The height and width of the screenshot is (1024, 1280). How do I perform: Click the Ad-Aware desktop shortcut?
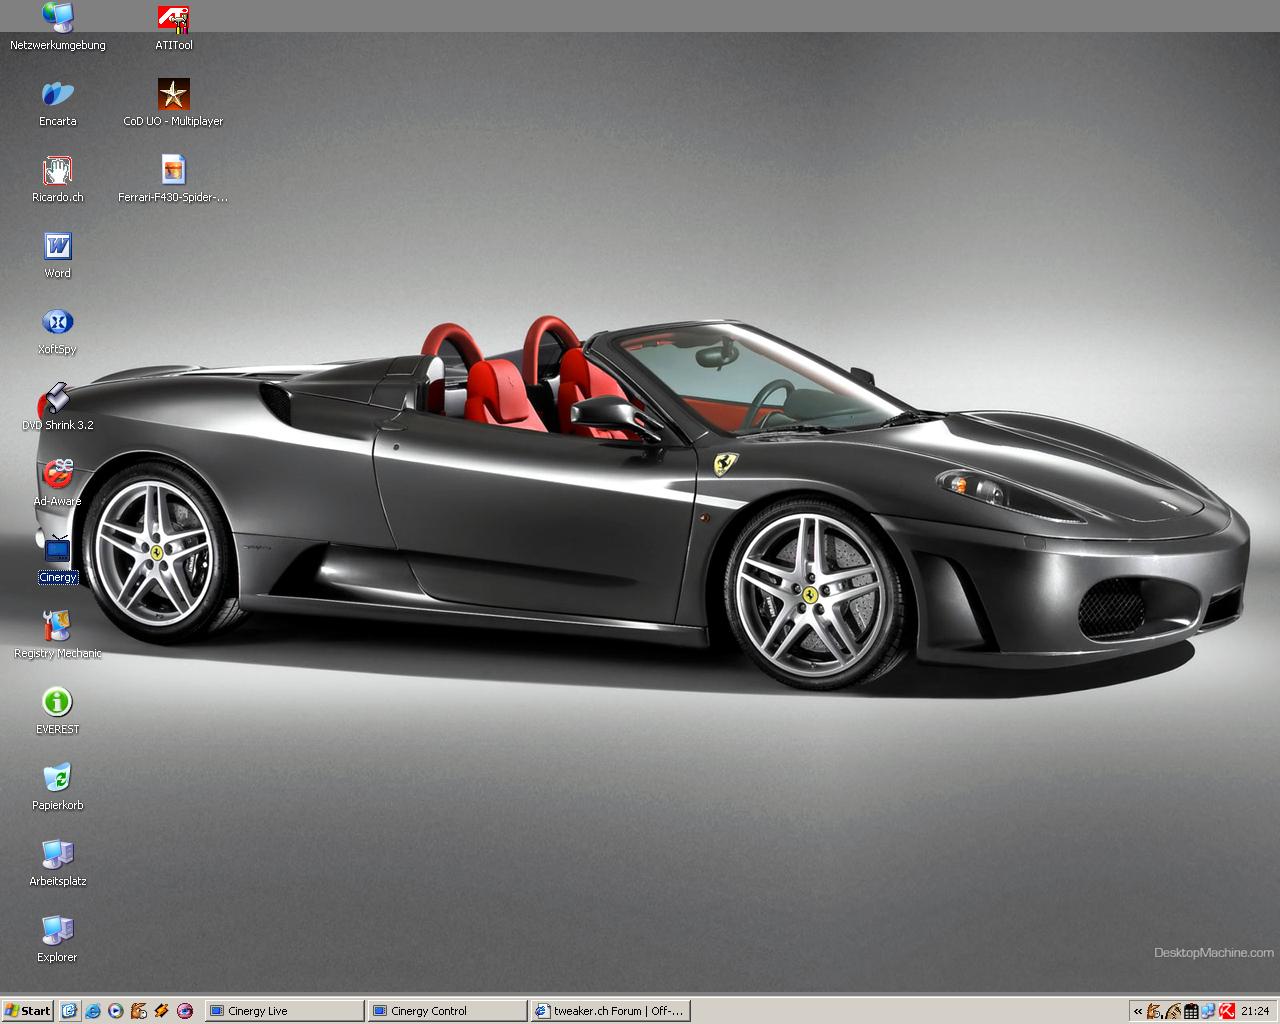click(57, 476)
